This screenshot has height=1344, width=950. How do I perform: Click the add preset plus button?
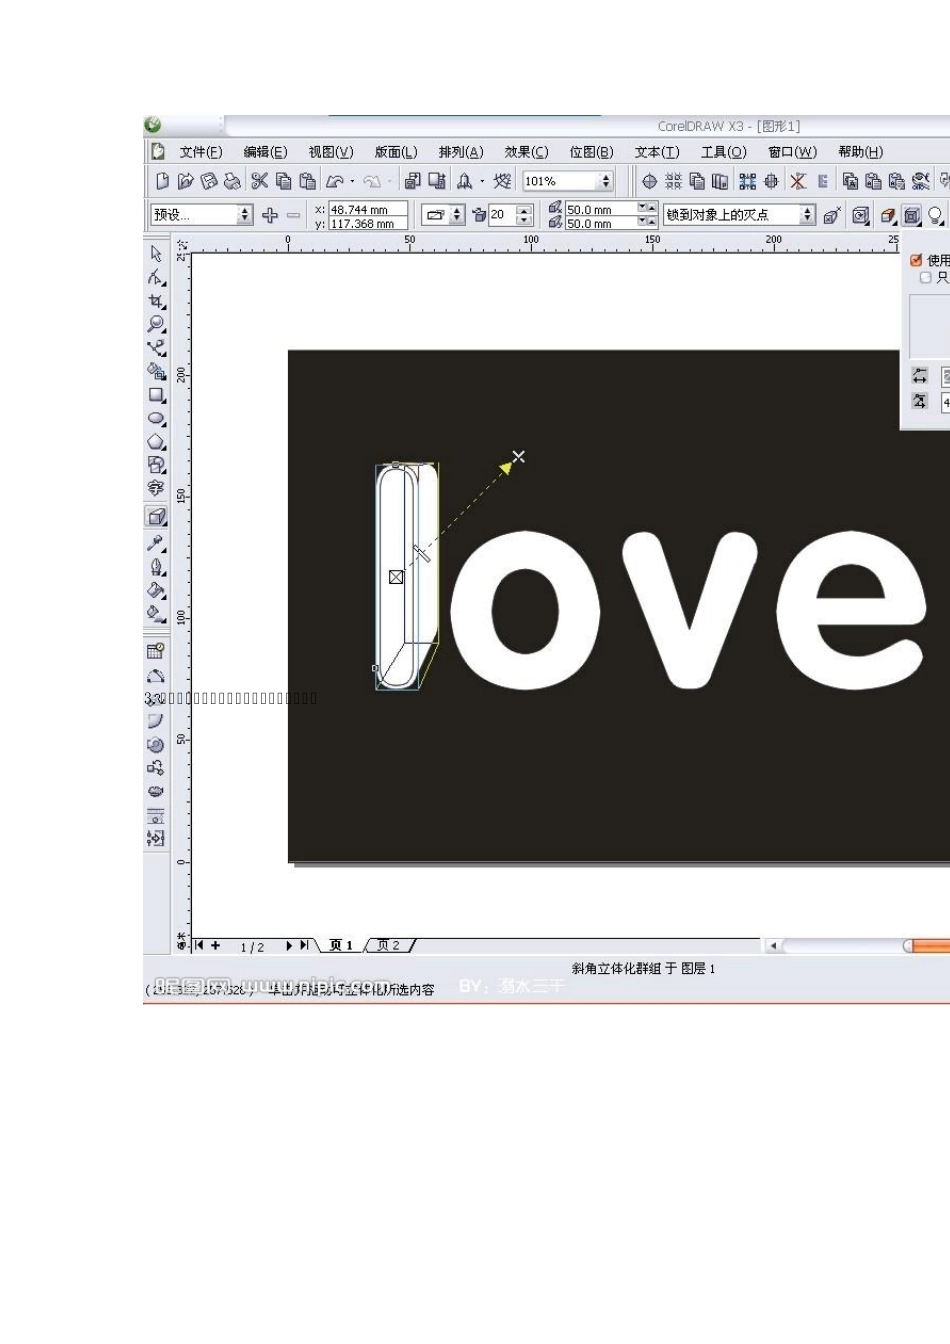click(x=269, y=215)
